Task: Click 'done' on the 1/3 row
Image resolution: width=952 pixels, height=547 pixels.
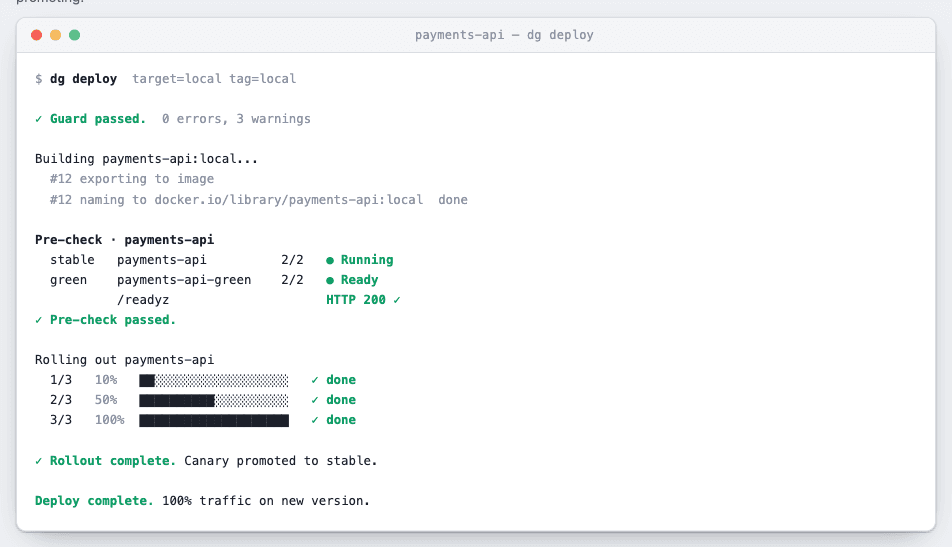Action: click(x=341, y=380)
